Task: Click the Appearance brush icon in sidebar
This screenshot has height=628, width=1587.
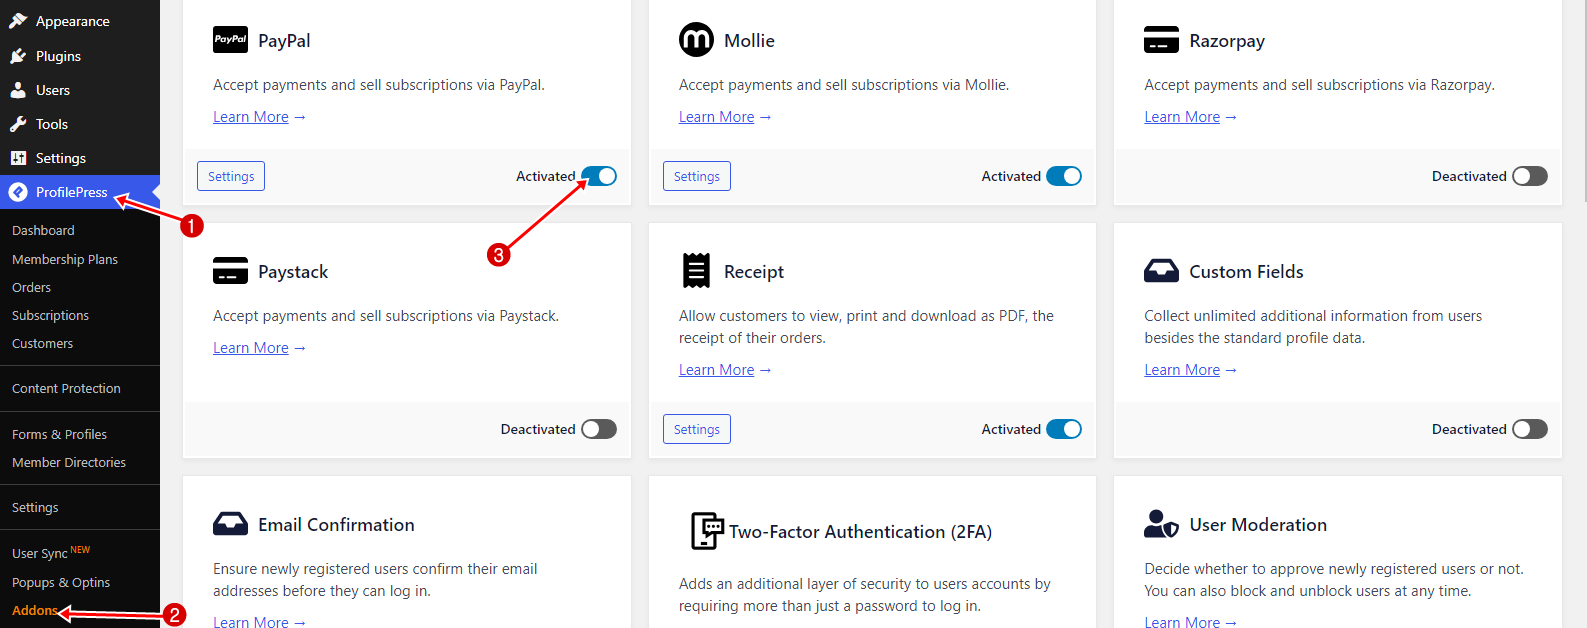Action: pos(18,21)
